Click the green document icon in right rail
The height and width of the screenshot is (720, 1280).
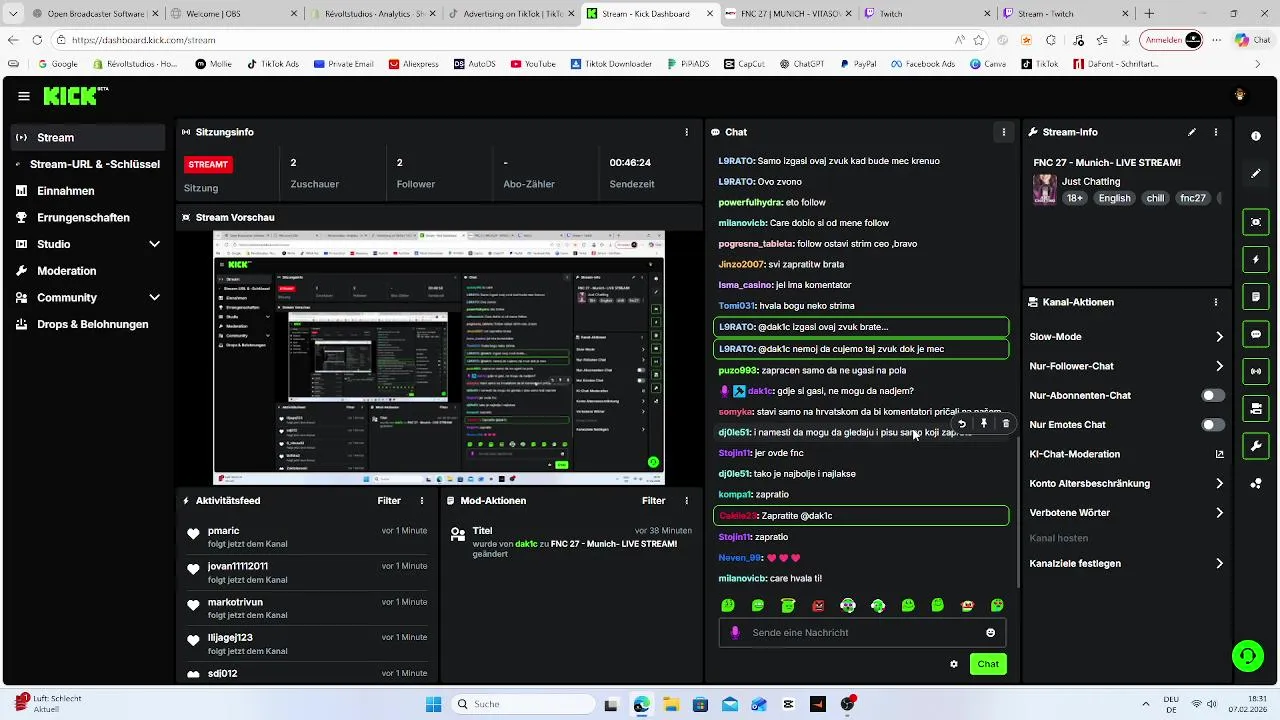1256,297
